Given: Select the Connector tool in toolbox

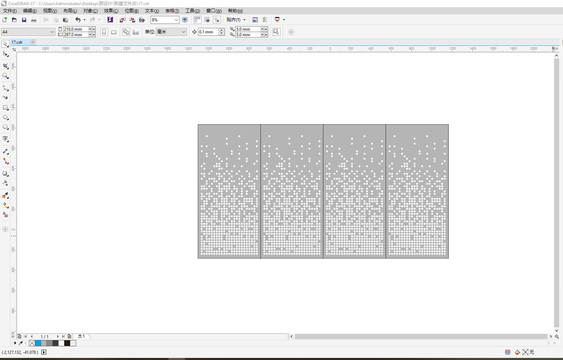Looking at the screenshot, I should pos(5,162).
